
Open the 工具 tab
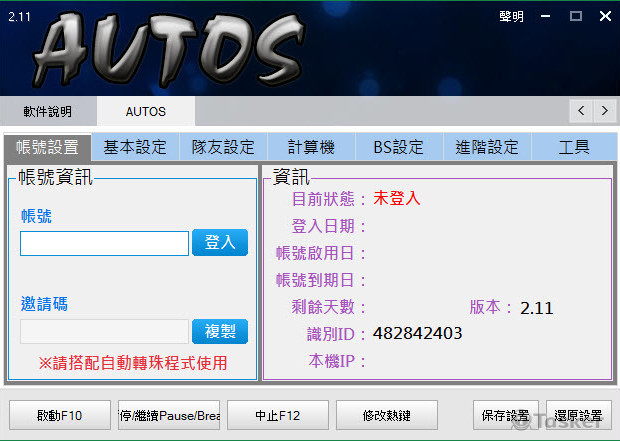click(x=574, y=147)
